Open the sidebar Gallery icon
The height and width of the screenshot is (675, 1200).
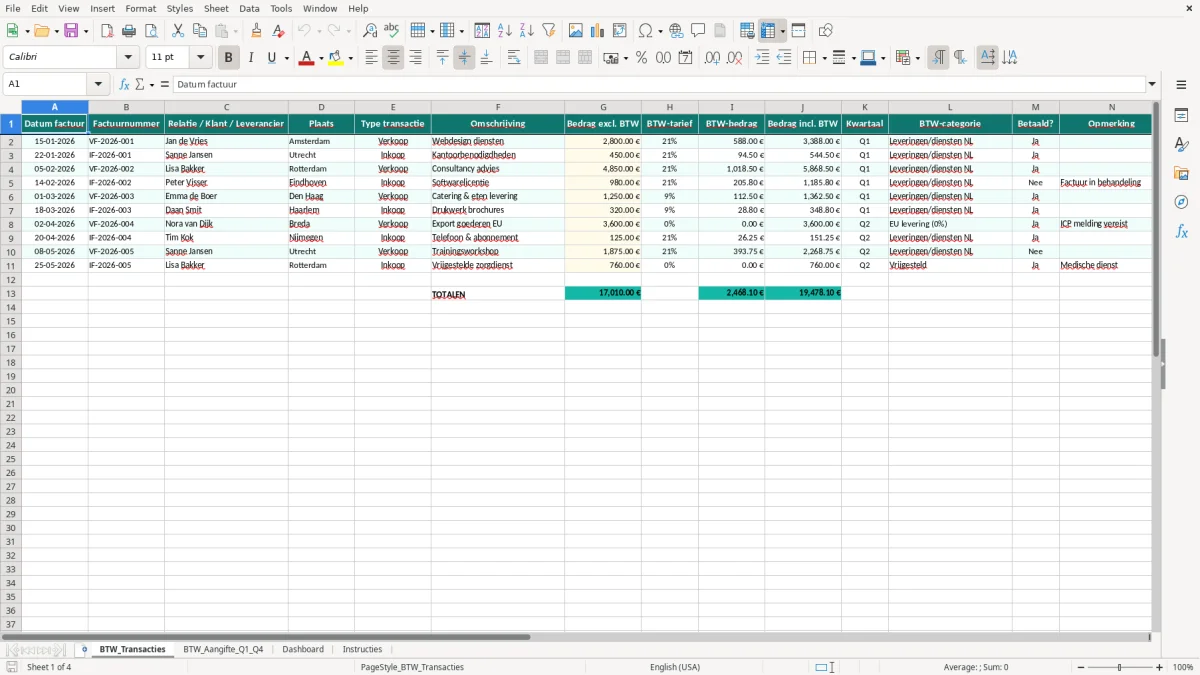pos(1181,173)
